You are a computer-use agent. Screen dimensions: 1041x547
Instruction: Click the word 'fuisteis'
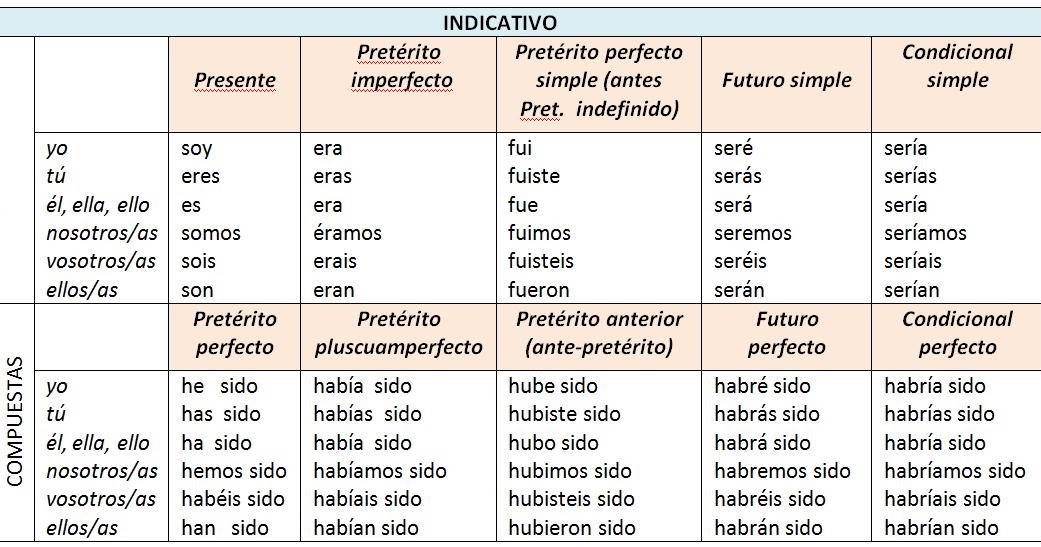540,261
